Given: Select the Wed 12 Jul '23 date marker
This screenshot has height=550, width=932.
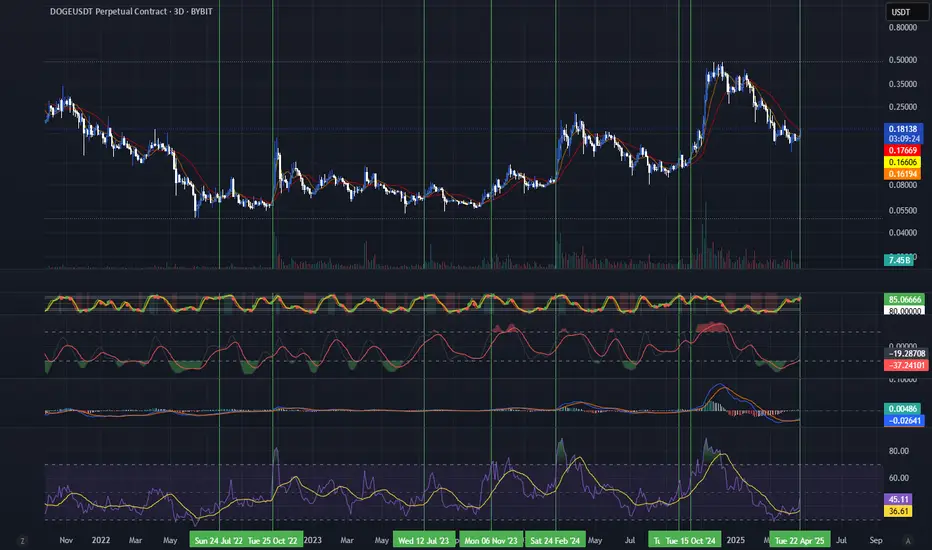Looking at the screenshot, I should tap(424, 540).
